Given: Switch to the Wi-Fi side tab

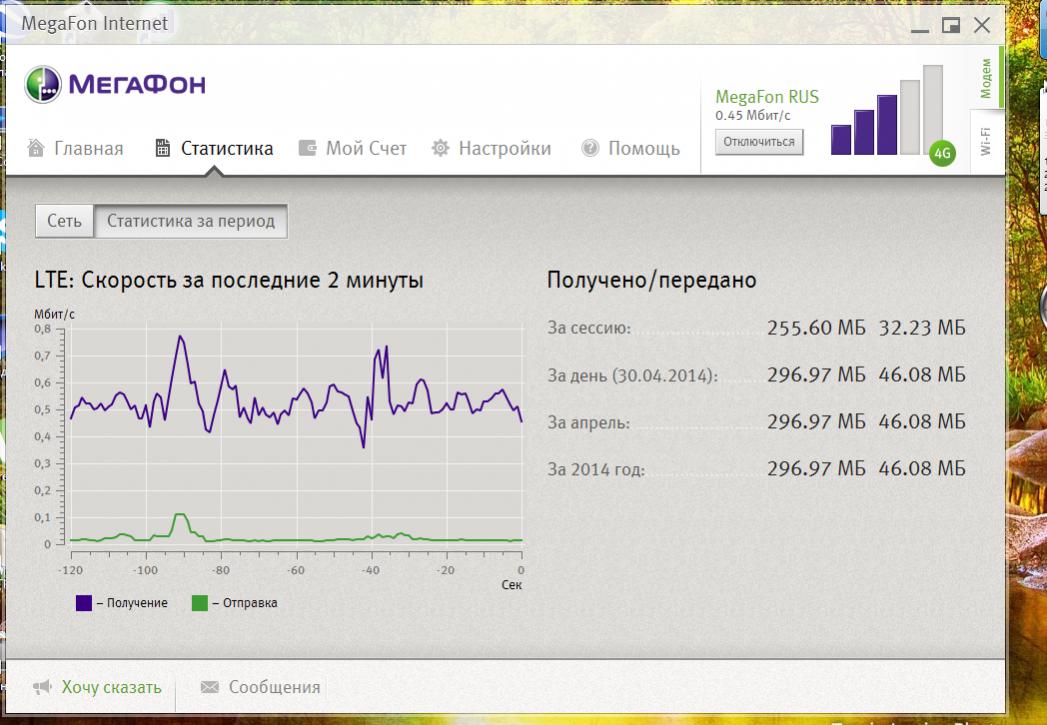Looking at the screenshot, I should [x=986, y=142].
